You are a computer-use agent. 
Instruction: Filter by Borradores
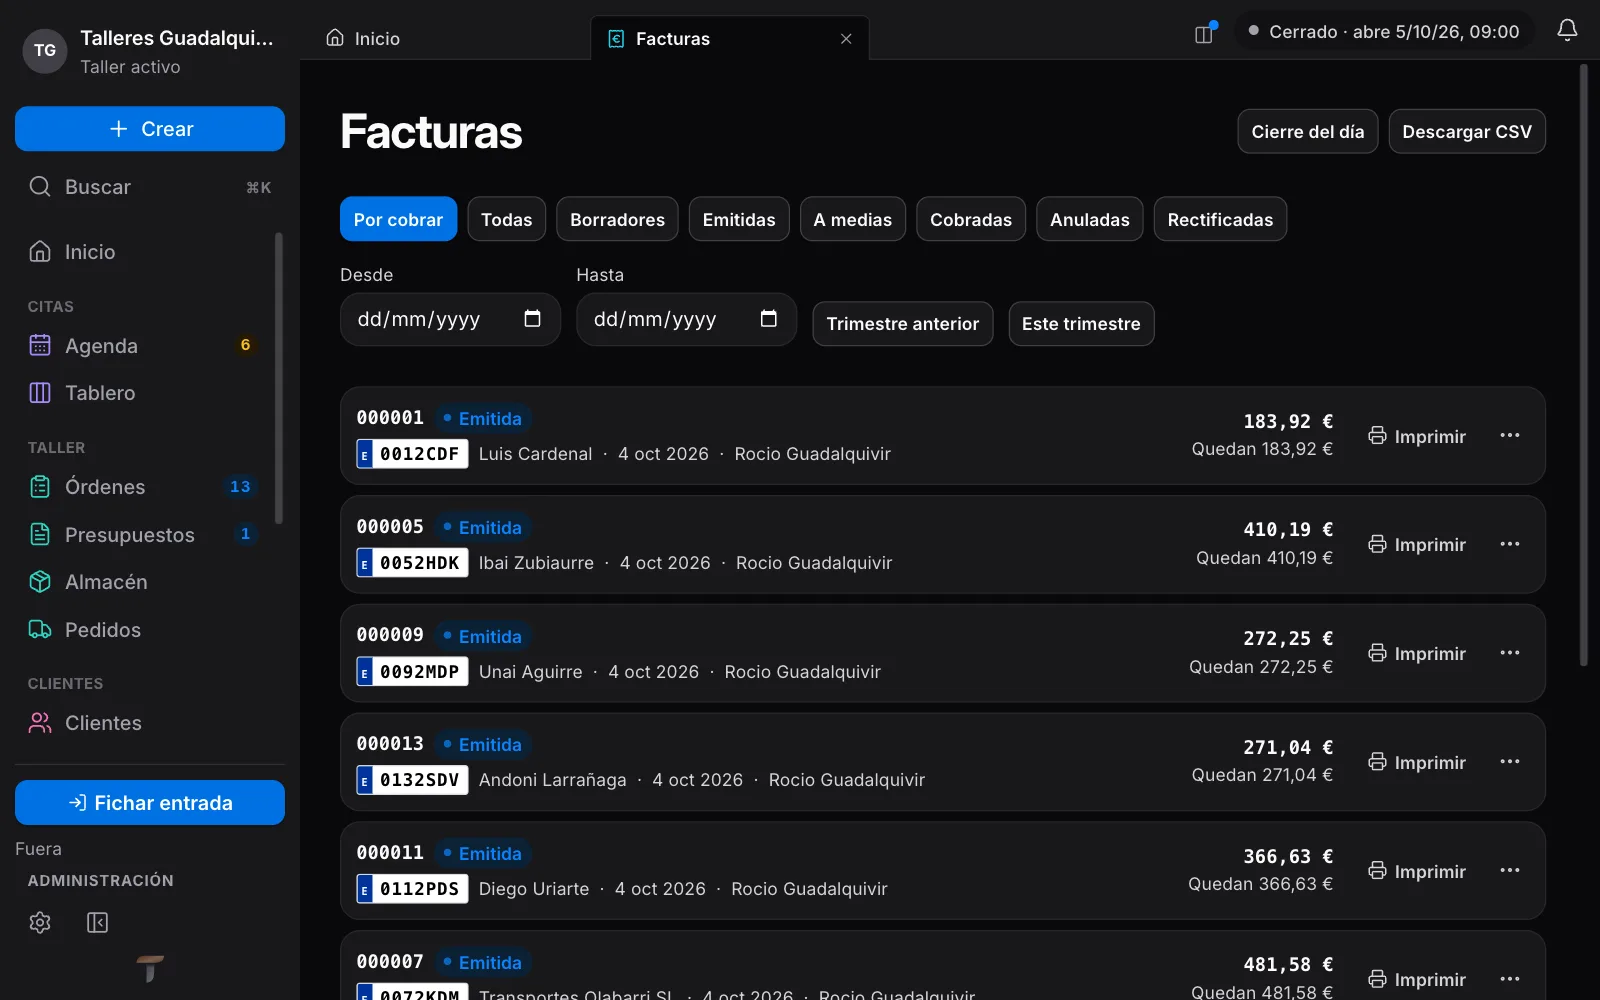617,219
